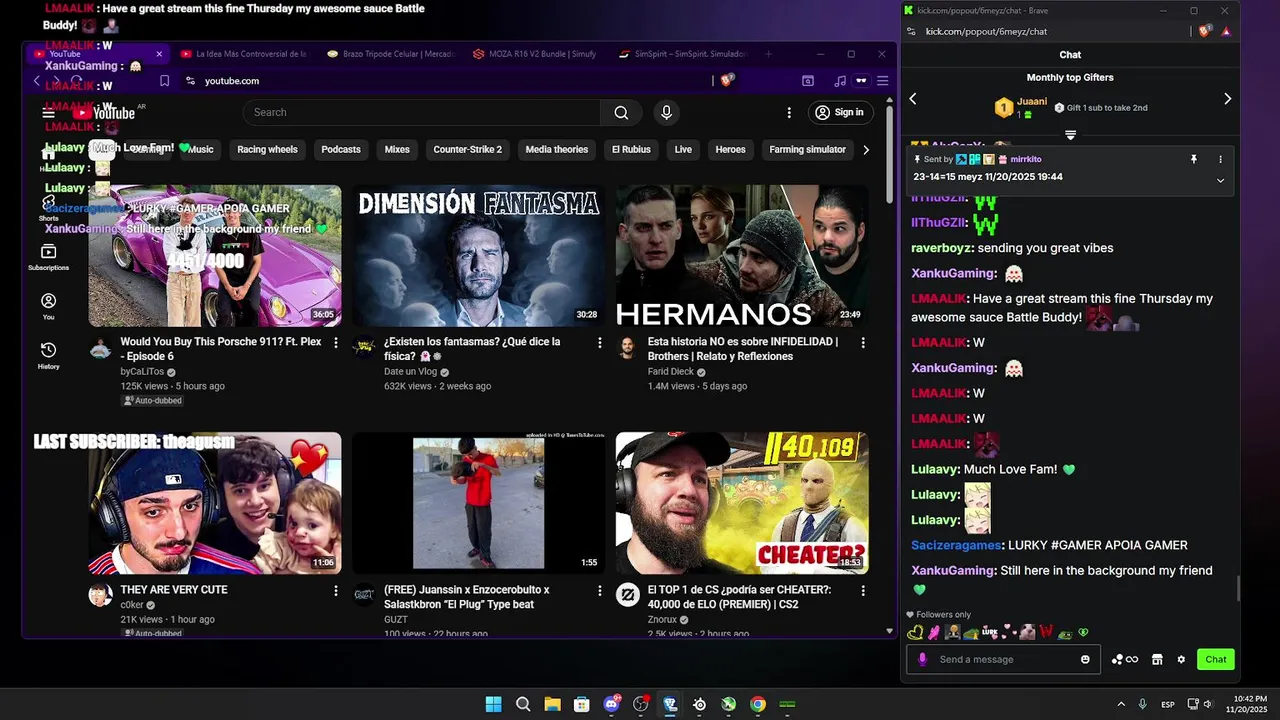The width and height of the screenshot is (1280, 720).
Task: Bookmark the youtube.com page
Action: (x=164, y=81)
